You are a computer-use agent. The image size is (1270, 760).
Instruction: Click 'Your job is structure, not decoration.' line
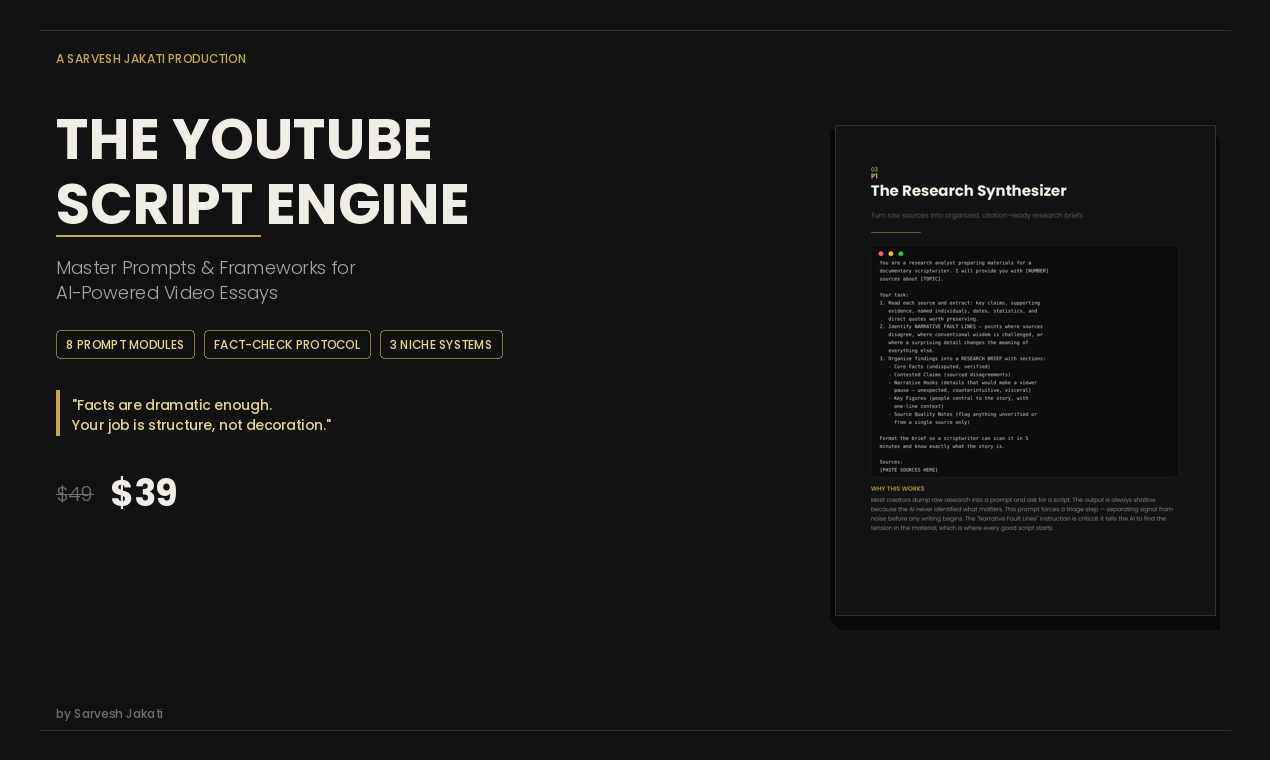point(201,425)
